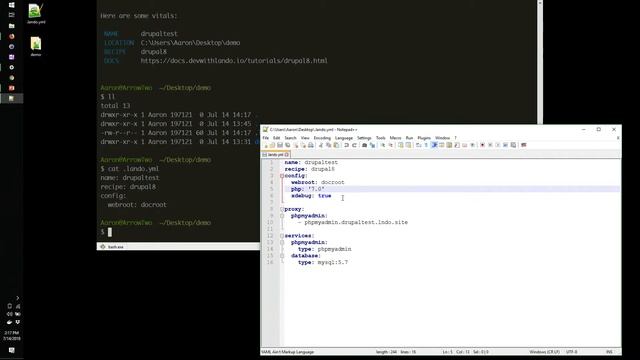640x360 pixels.
Task: Click "phpmyadmin.drupaltest.lndo.site" text in editor
Action: click(356, 222)
